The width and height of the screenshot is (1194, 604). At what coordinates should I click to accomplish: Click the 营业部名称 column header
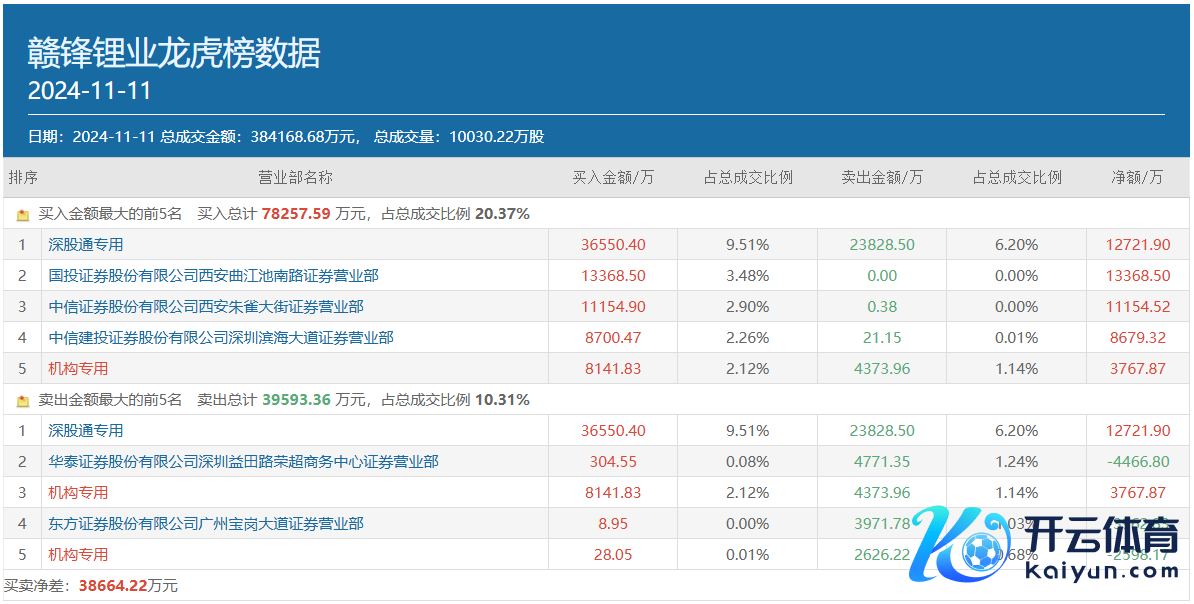pos(295,177)
